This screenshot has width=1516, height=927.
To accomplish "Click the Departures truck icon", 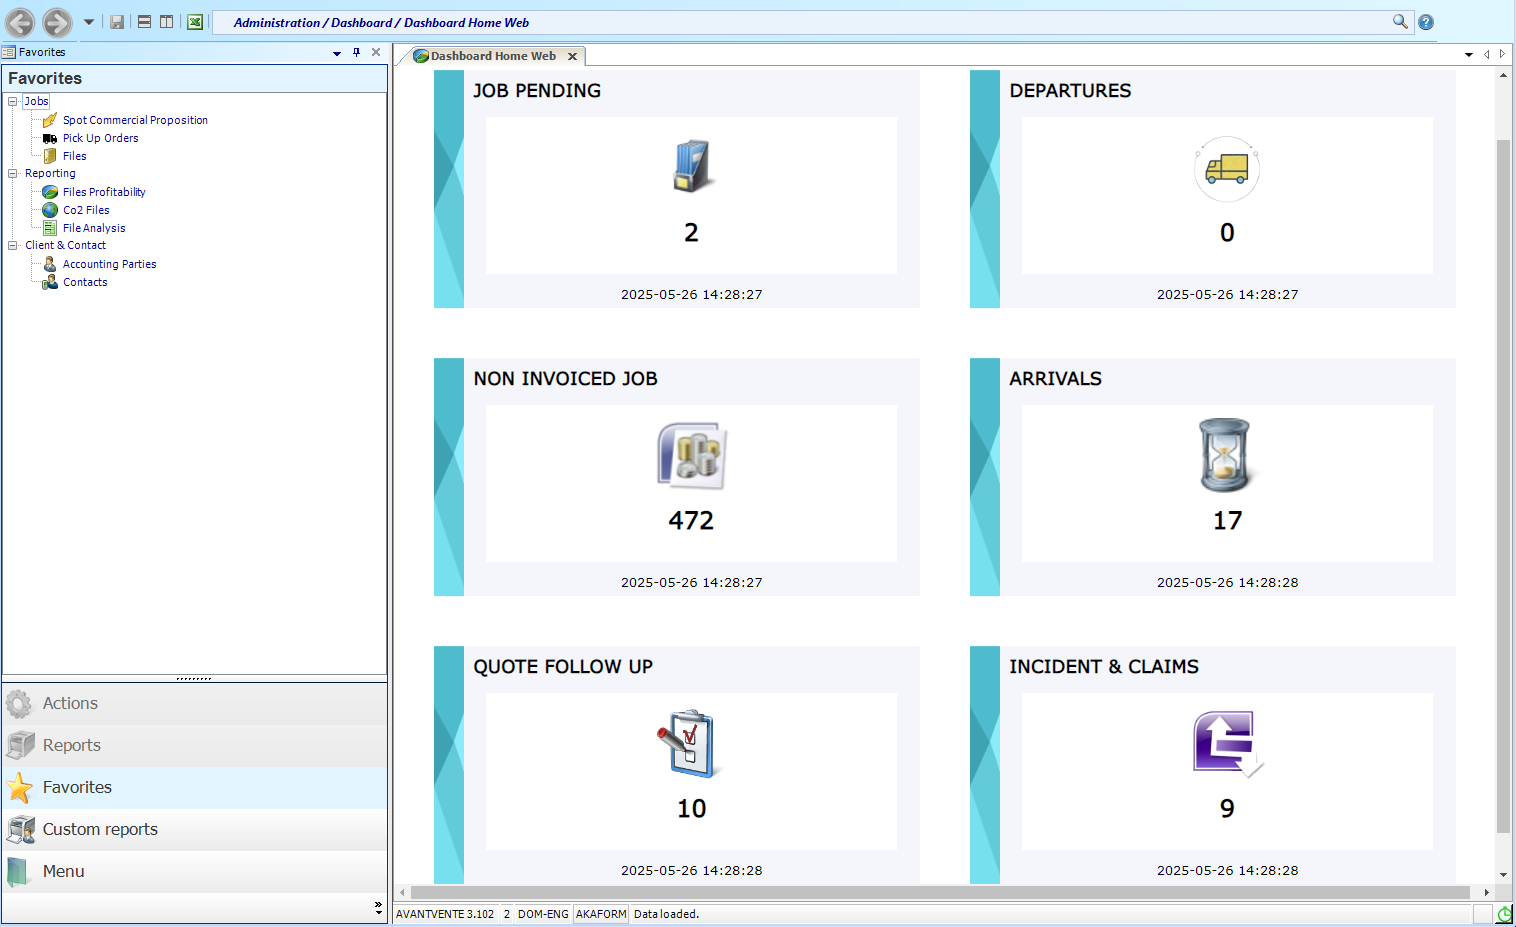I will (1227, 169).
